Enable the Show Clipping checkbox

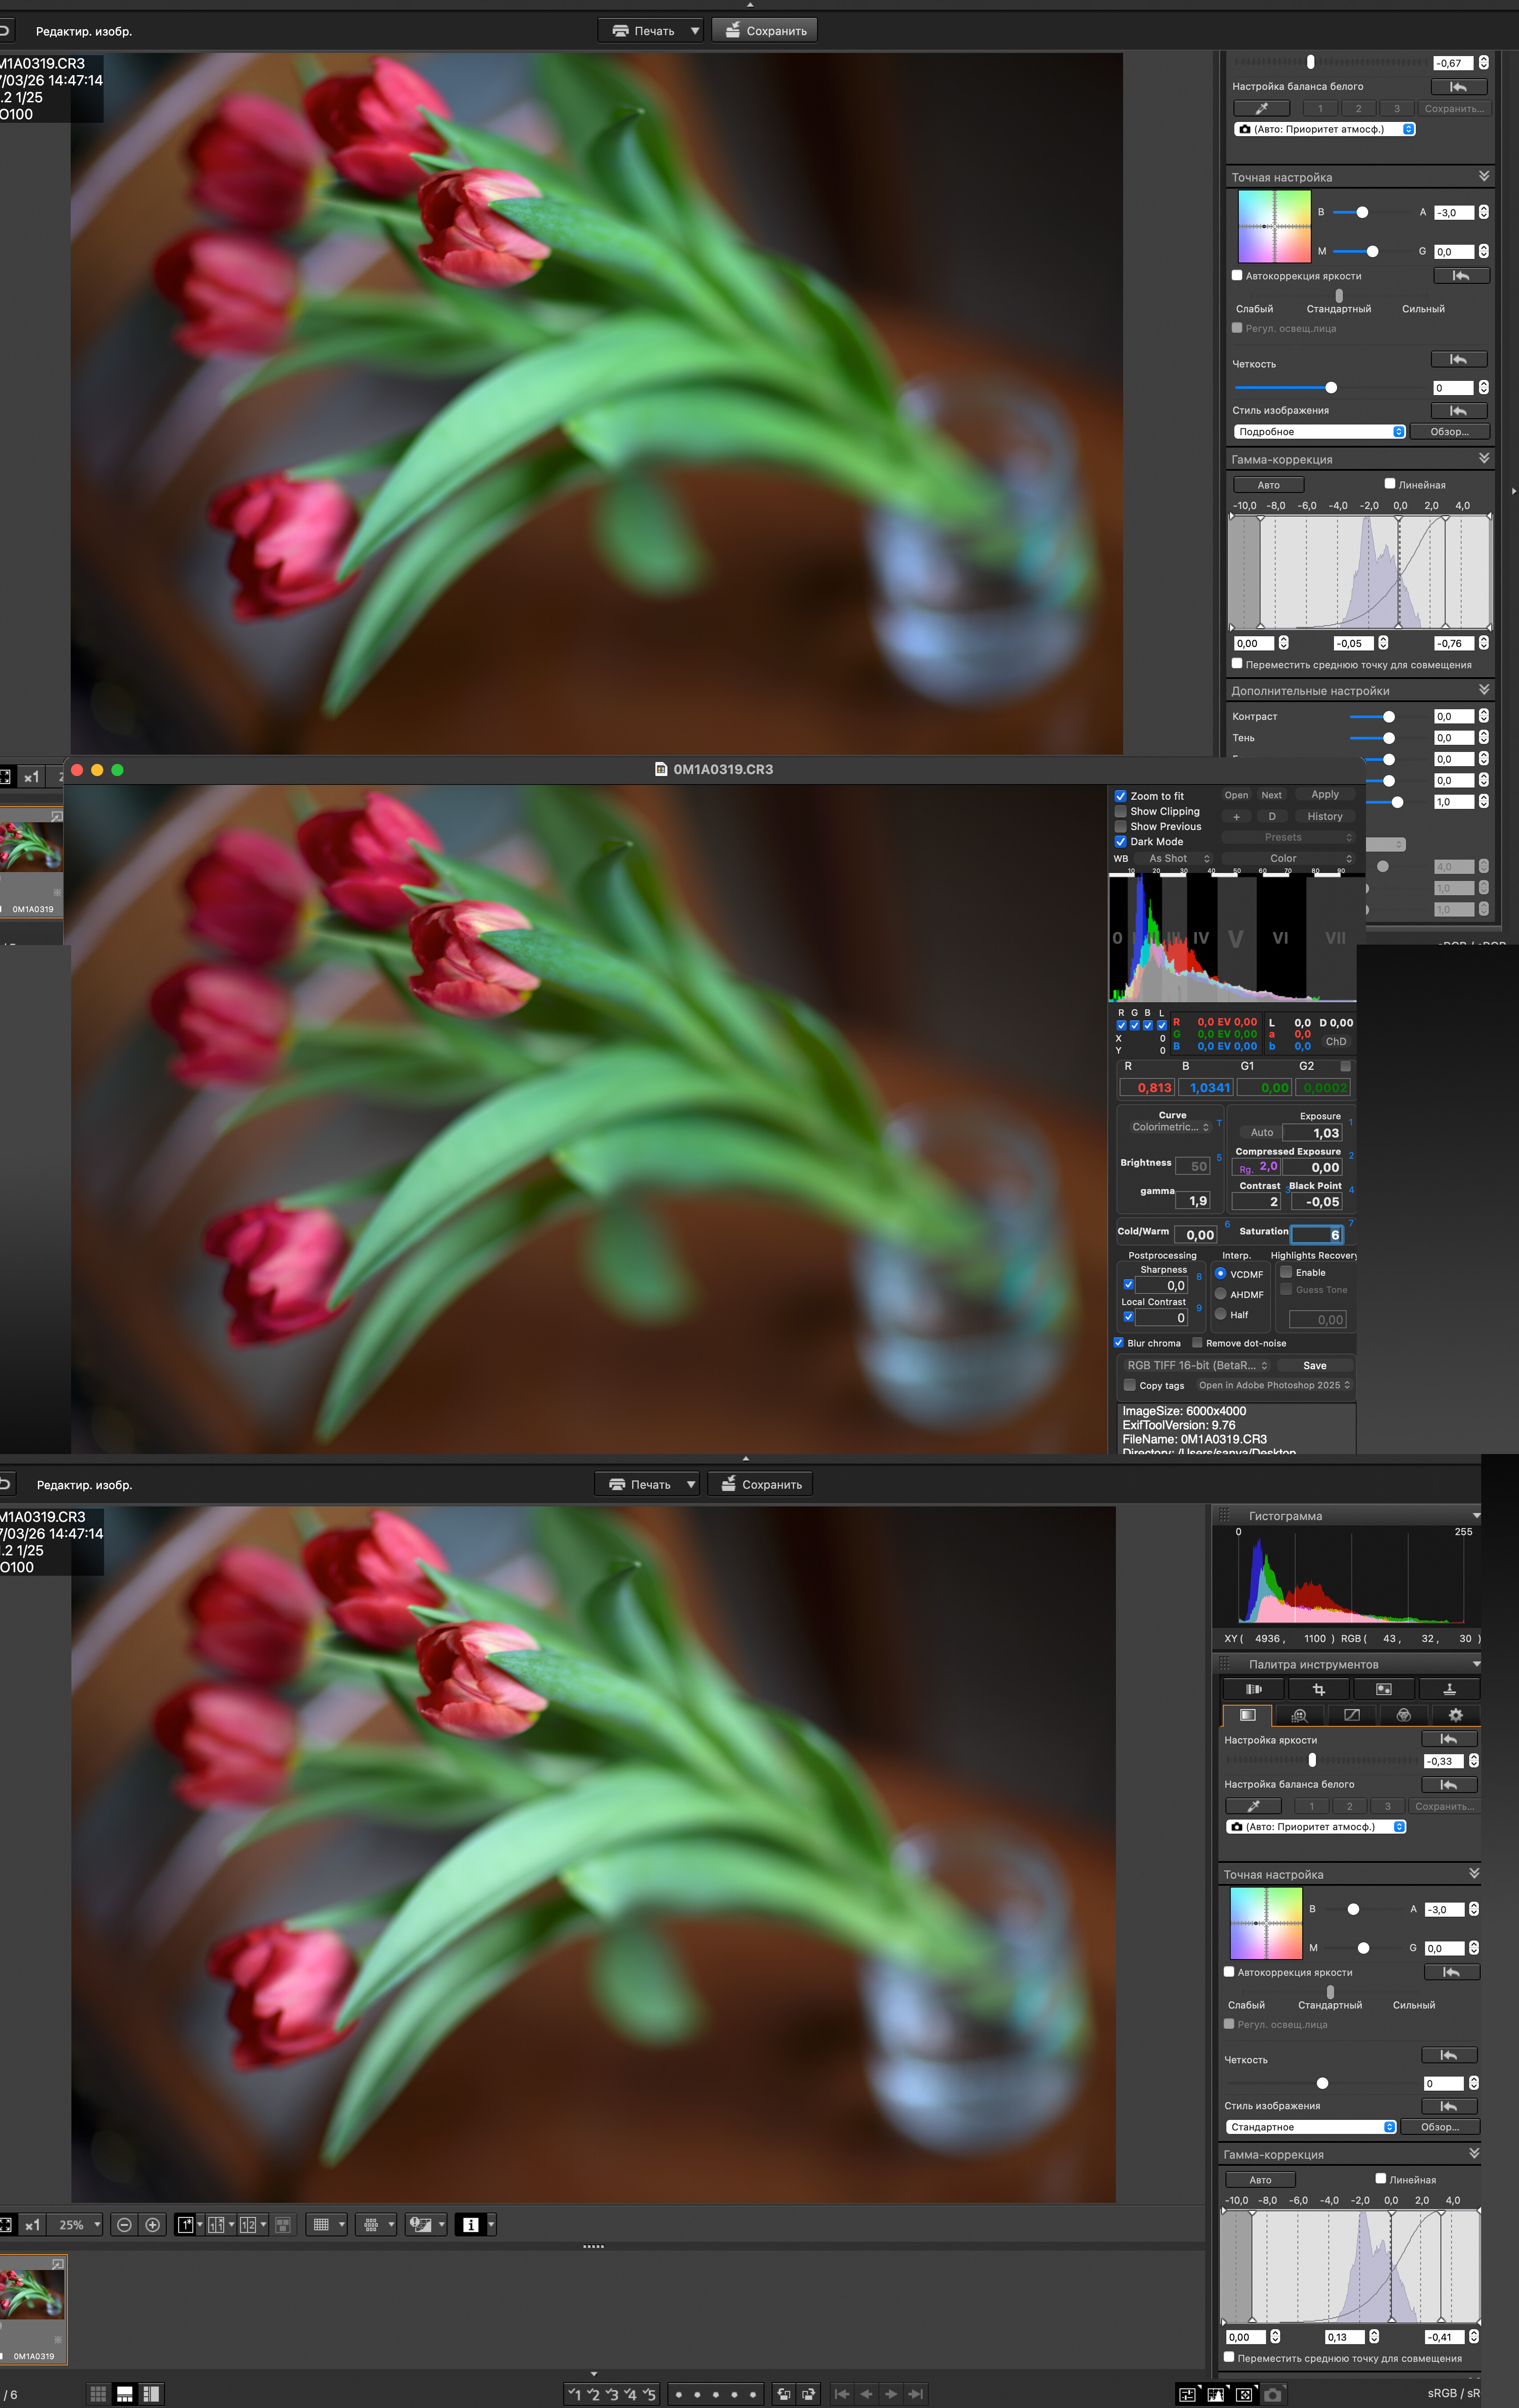1121,812
